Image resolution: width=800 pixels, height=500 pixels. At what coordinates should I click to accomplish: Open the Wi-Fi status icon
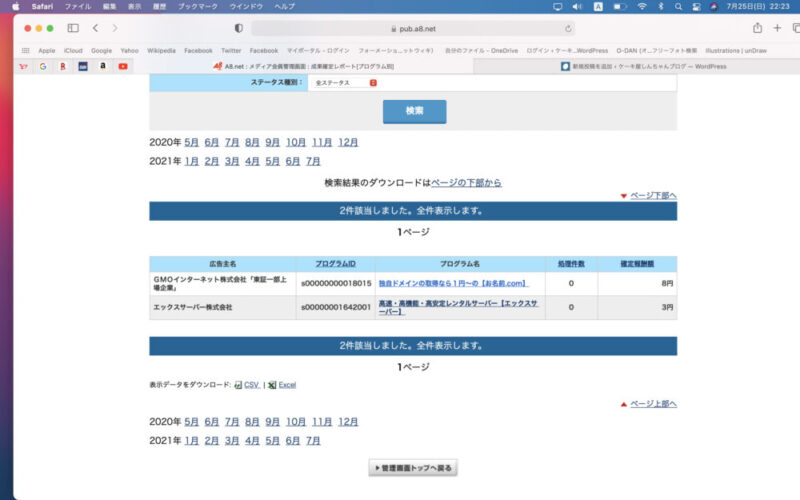642,7
